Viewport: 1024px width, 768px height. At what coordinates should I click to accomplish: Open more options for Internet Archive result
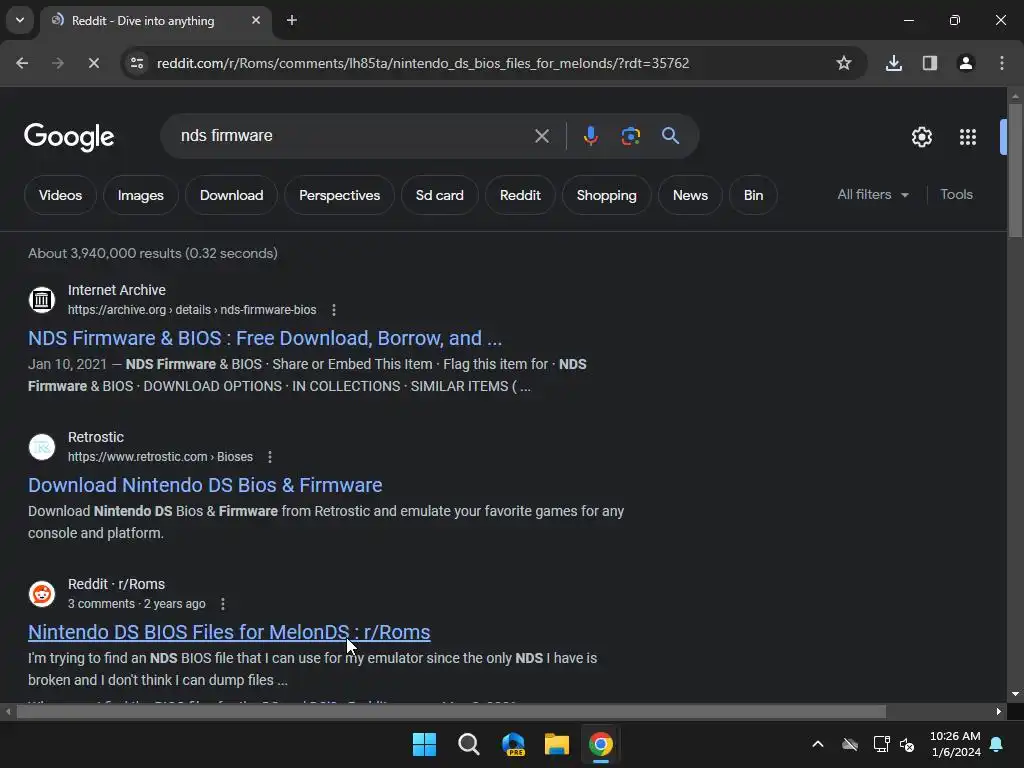pyautogui.click(x=334, y=310)
